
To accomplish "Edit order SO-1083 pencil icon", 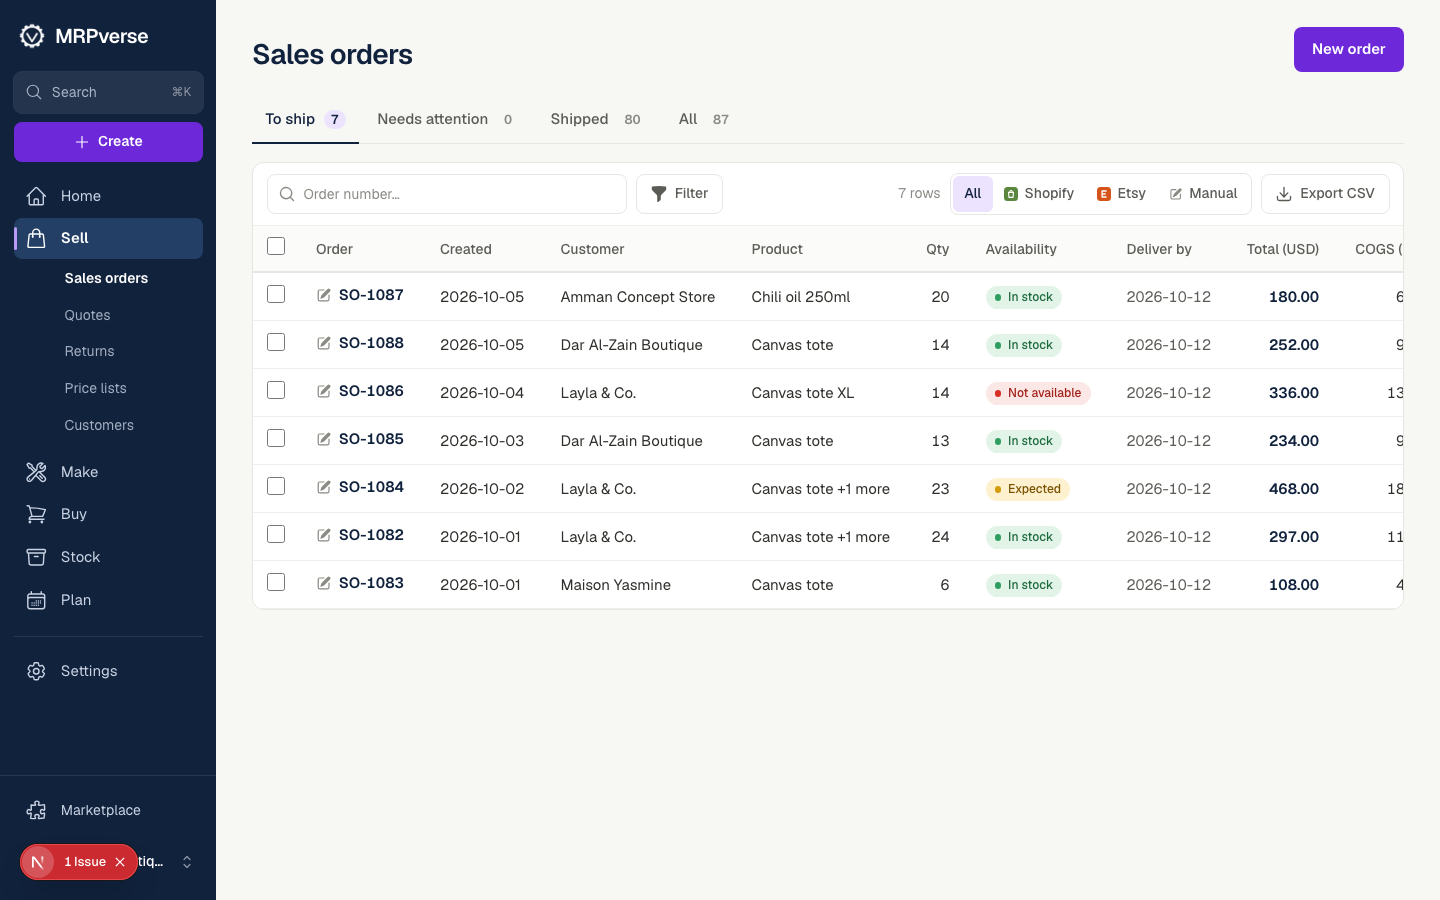I will [x=324, y=583].
